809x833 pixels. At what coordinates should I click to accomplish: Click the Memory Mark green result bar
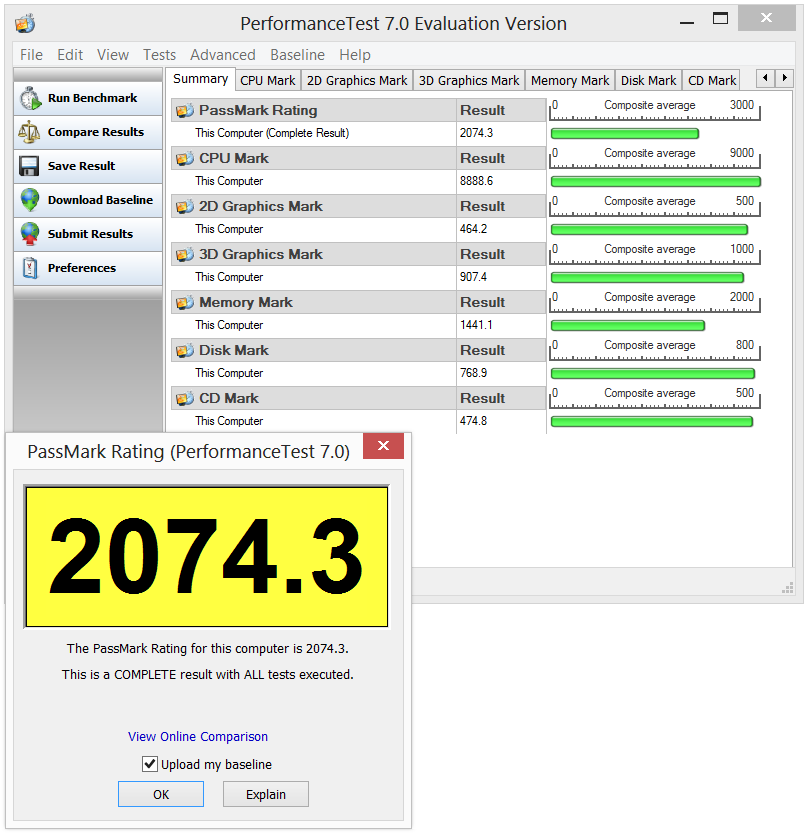[628, 326]
